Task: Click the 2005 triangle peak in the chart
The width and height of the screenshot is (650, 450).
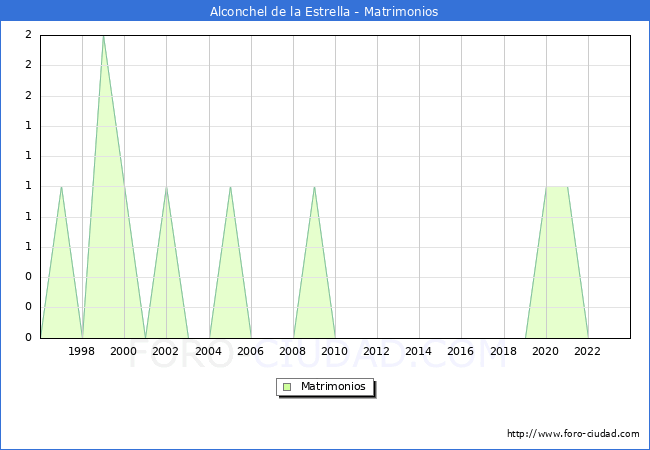Action: tap(230, 187)
